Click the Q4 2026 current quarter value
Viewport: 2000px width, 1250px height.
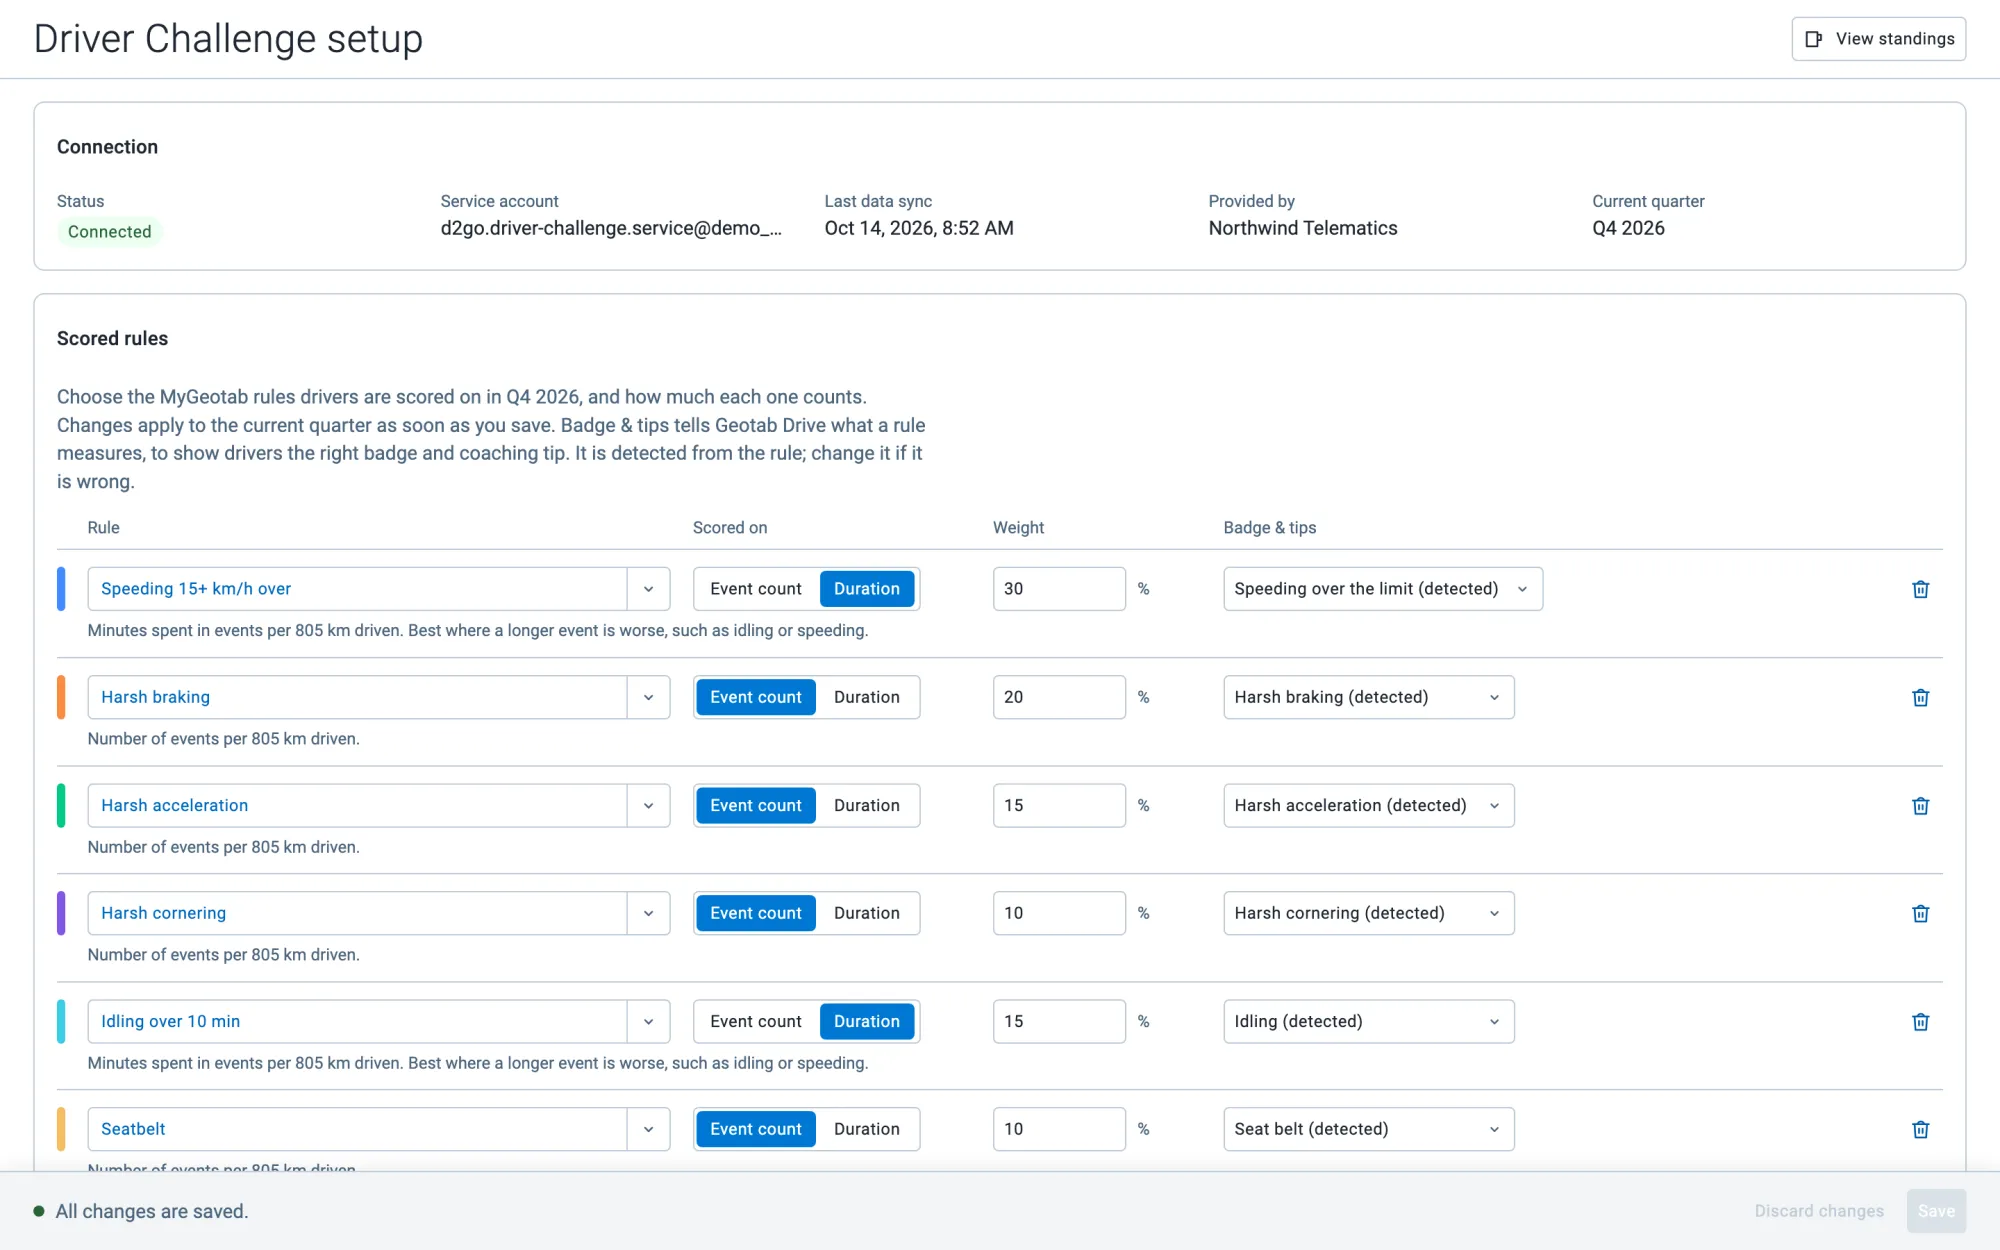tap(1628, 228)
